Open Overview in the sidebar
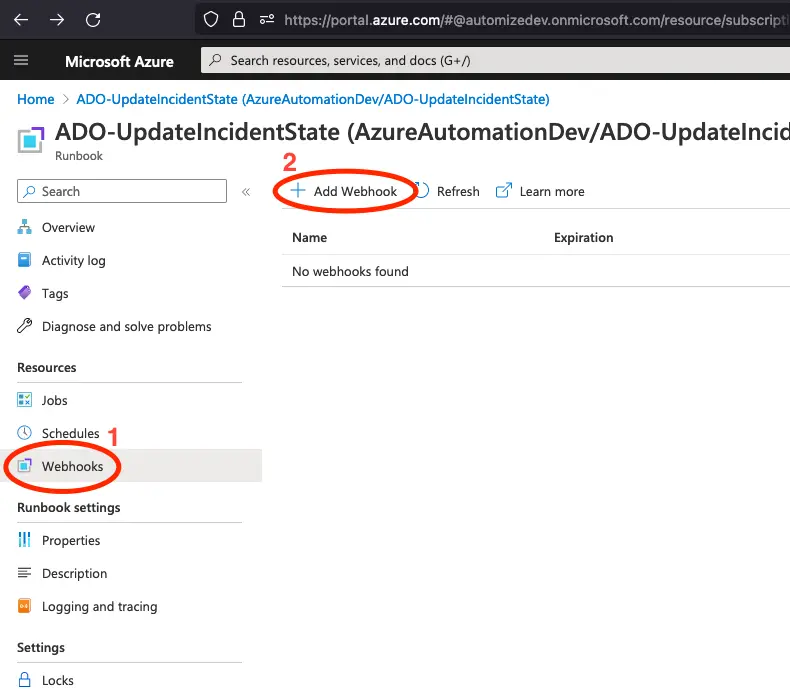Image resolution: width=790 pixels, height=700 pixels. point(68,227)
